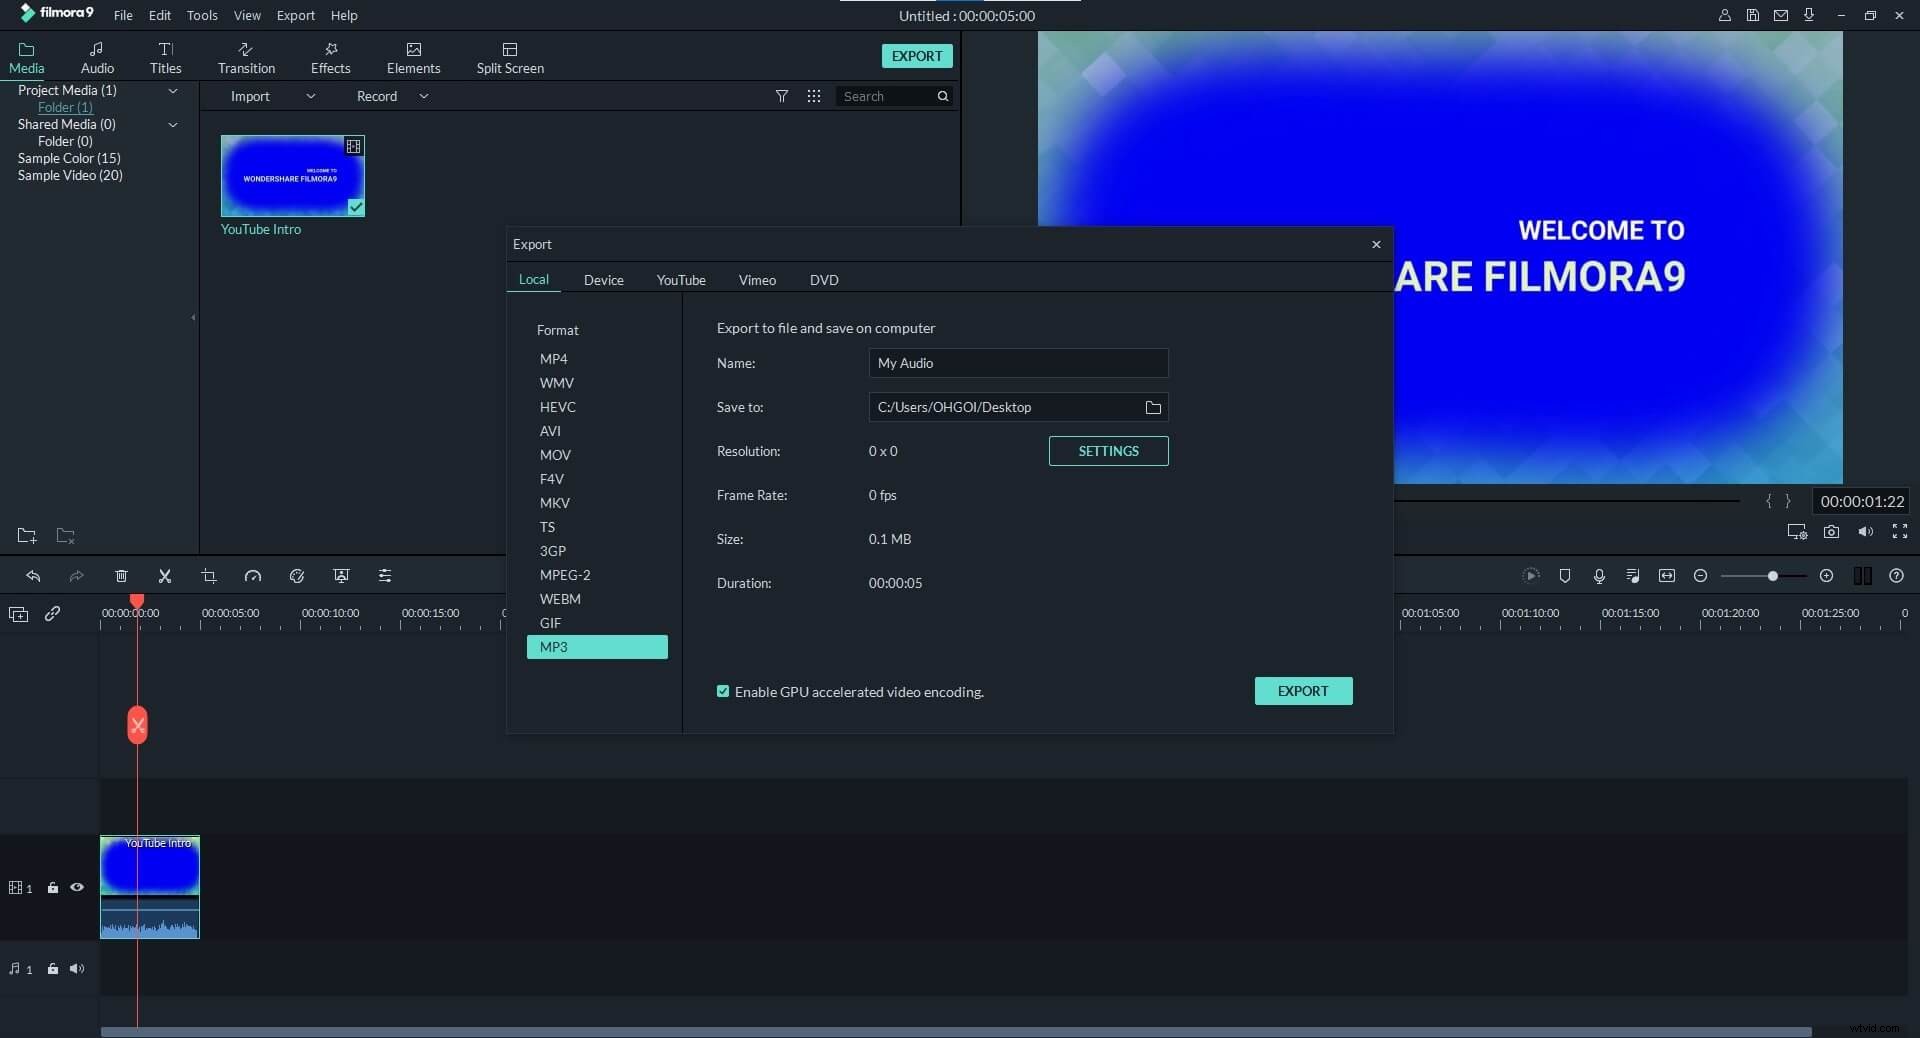Click the Snapshot camera icon under preview
Viewport: 1920px width, 1038px height.
pyautogui.click(x=1831, y=532)
